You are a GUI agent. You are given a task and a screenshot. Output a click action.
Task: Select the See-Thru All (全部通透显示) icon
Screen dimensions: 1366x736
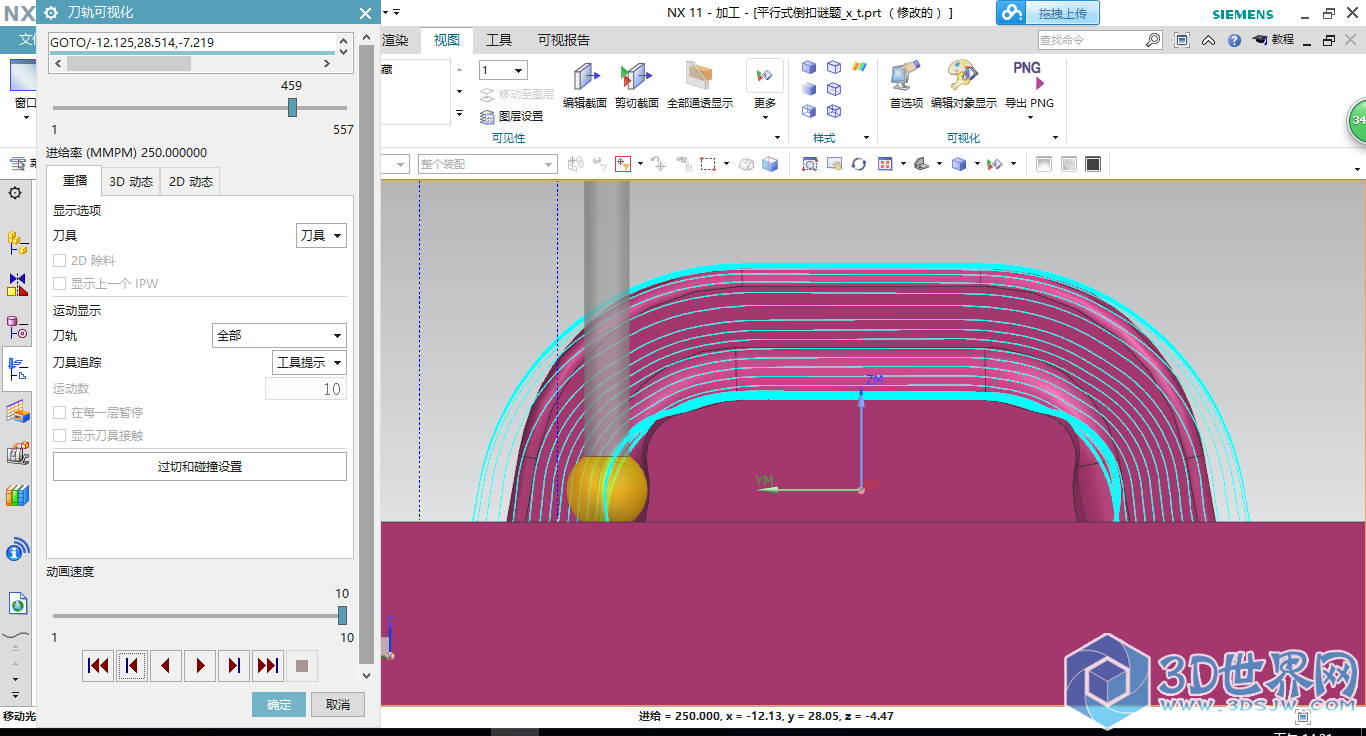699,78
